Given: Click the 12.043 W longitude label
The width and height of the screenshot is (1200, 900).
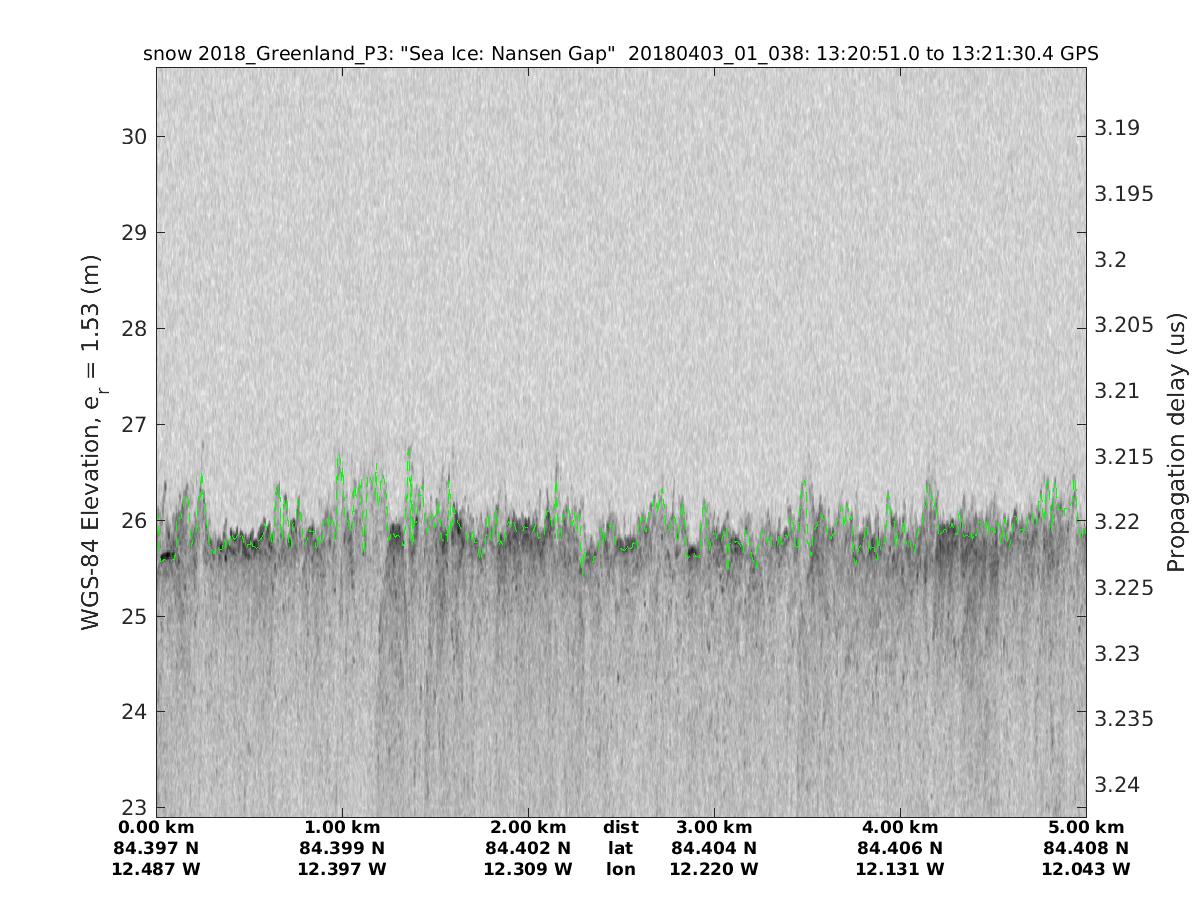Looking at the screenshot, I should [1086, 870].
